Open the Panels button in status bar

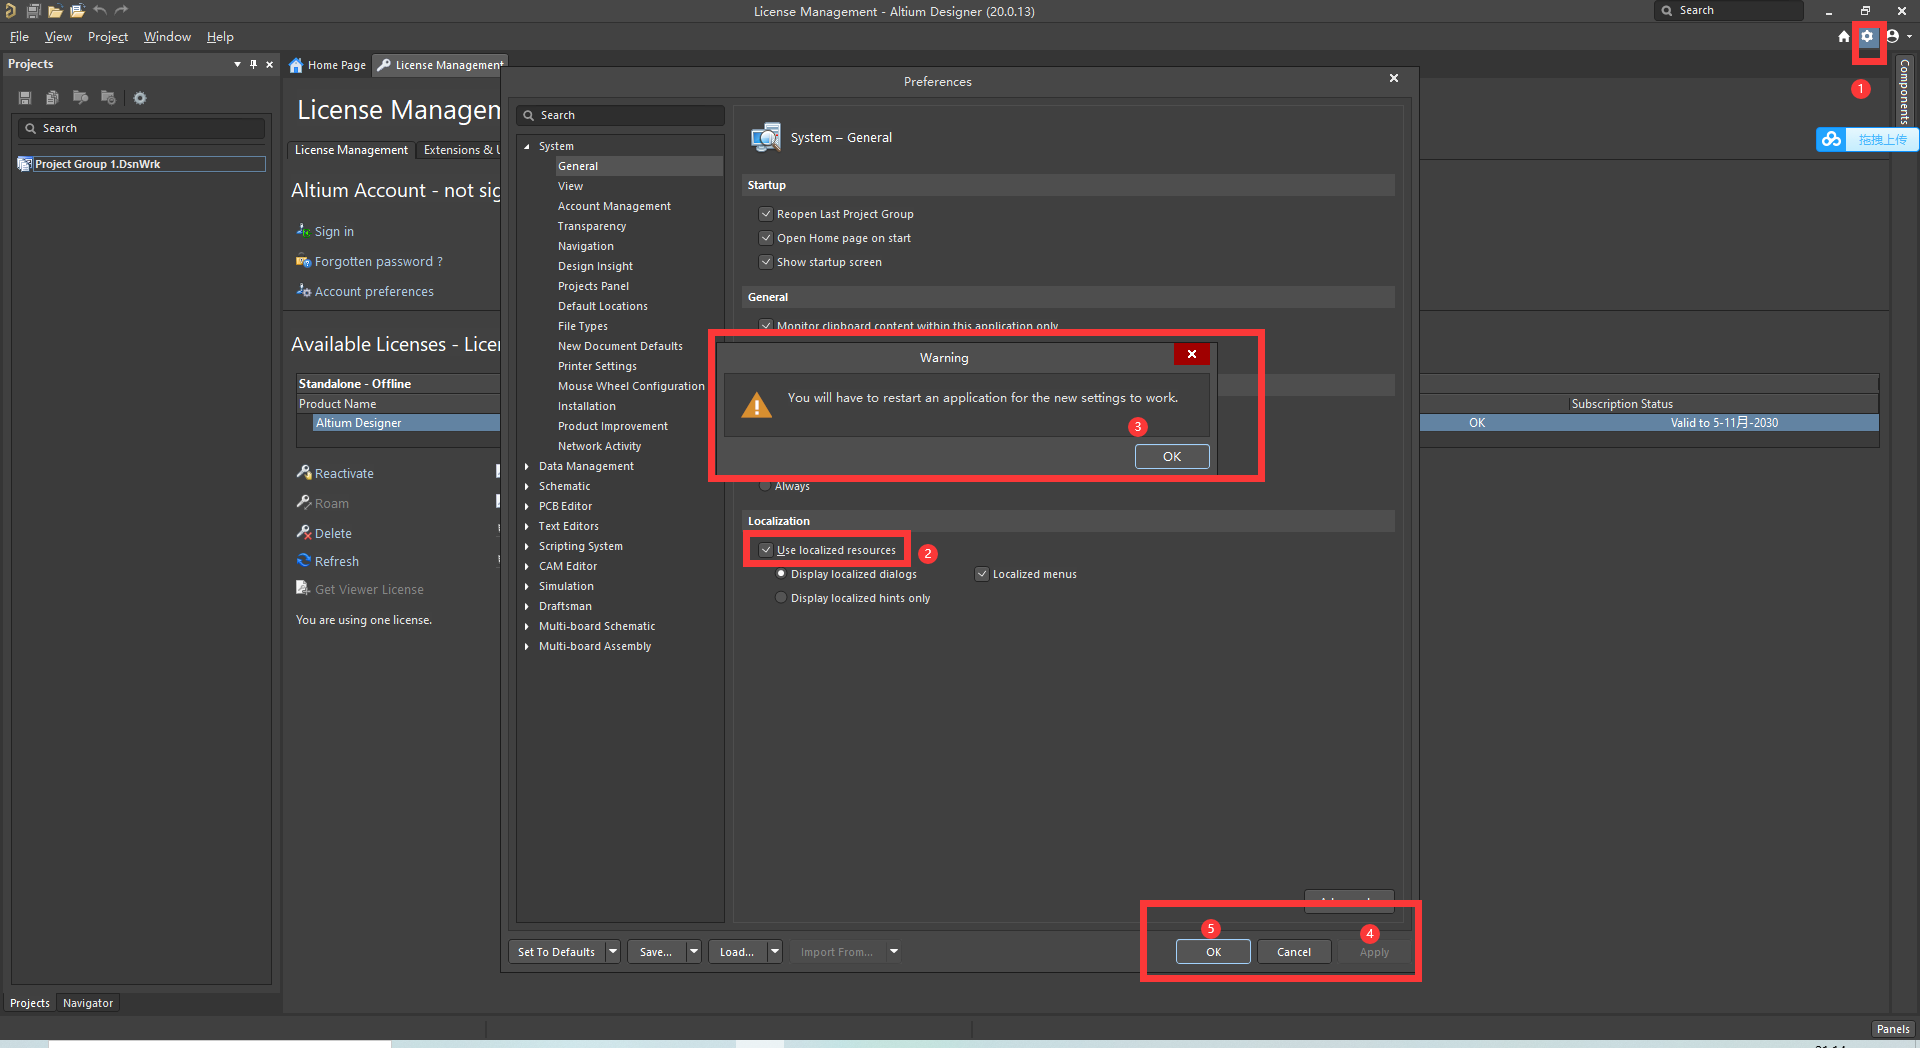pos(1893,1029)
